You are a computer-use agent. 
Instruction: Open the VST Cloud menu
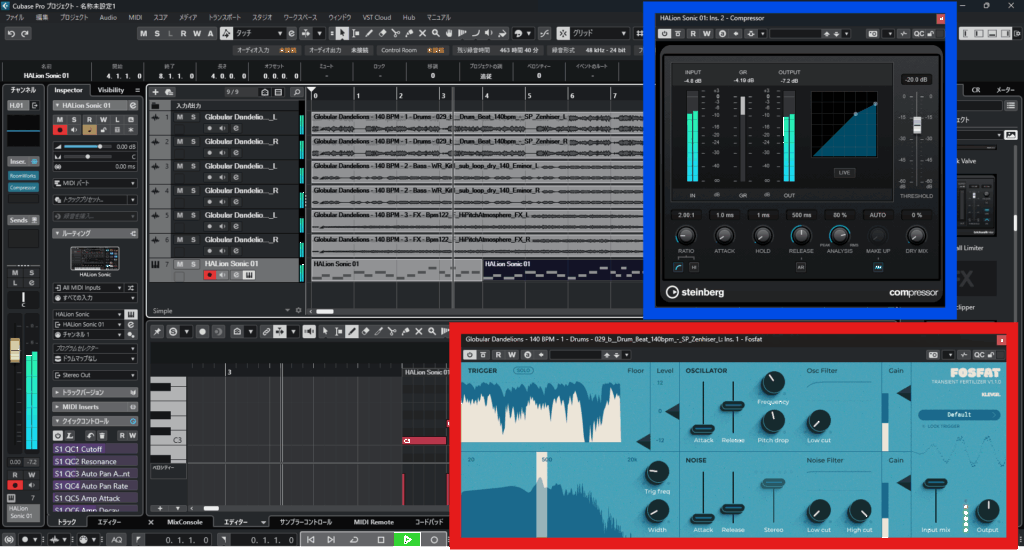377,18
